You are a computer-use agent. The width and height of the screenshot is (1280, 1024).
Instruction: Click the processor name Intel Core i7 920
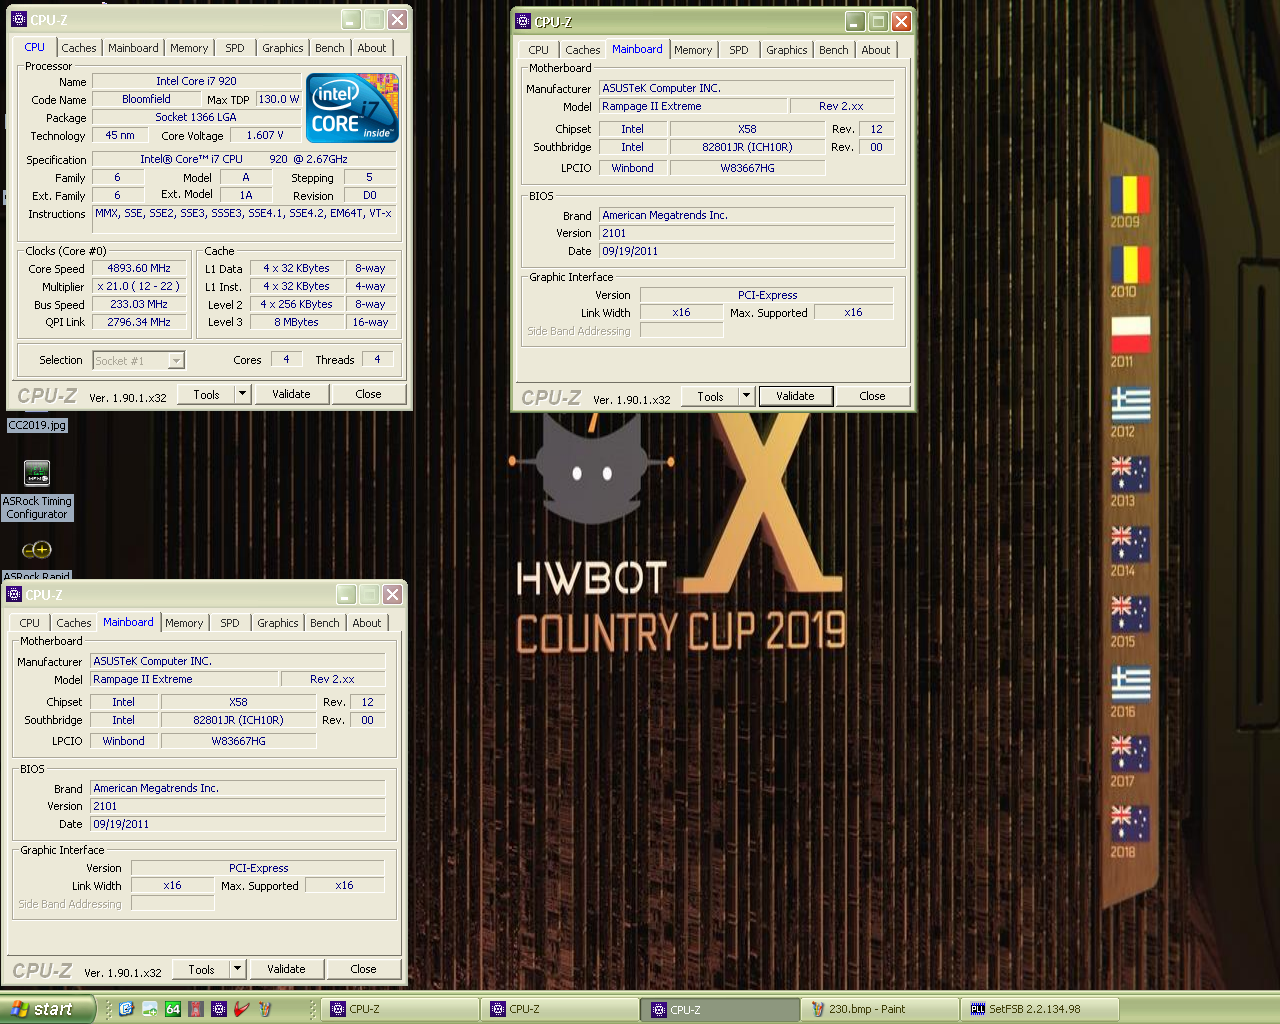tap(196, 81)
